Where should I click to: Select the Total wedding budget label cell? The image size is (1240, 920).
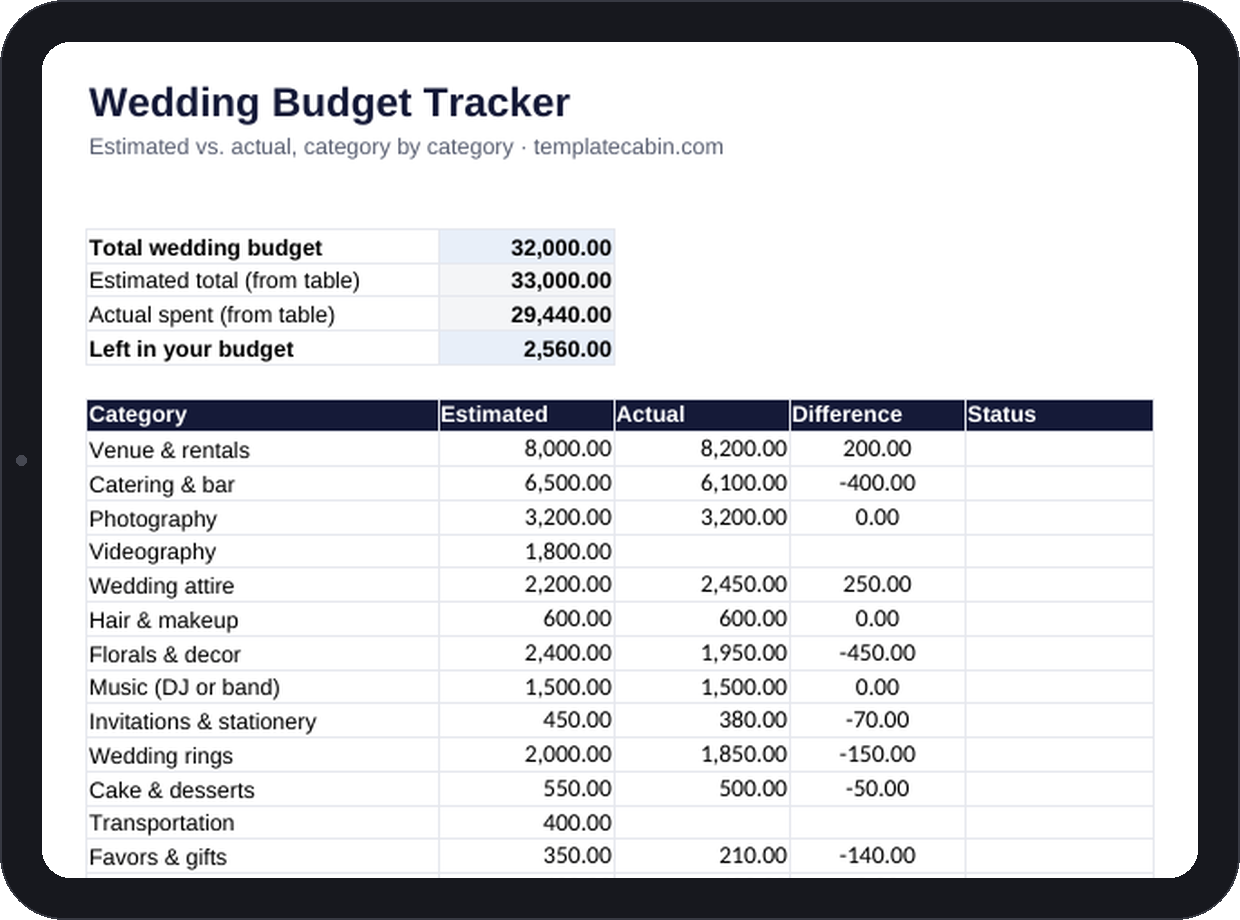(263, 247)
